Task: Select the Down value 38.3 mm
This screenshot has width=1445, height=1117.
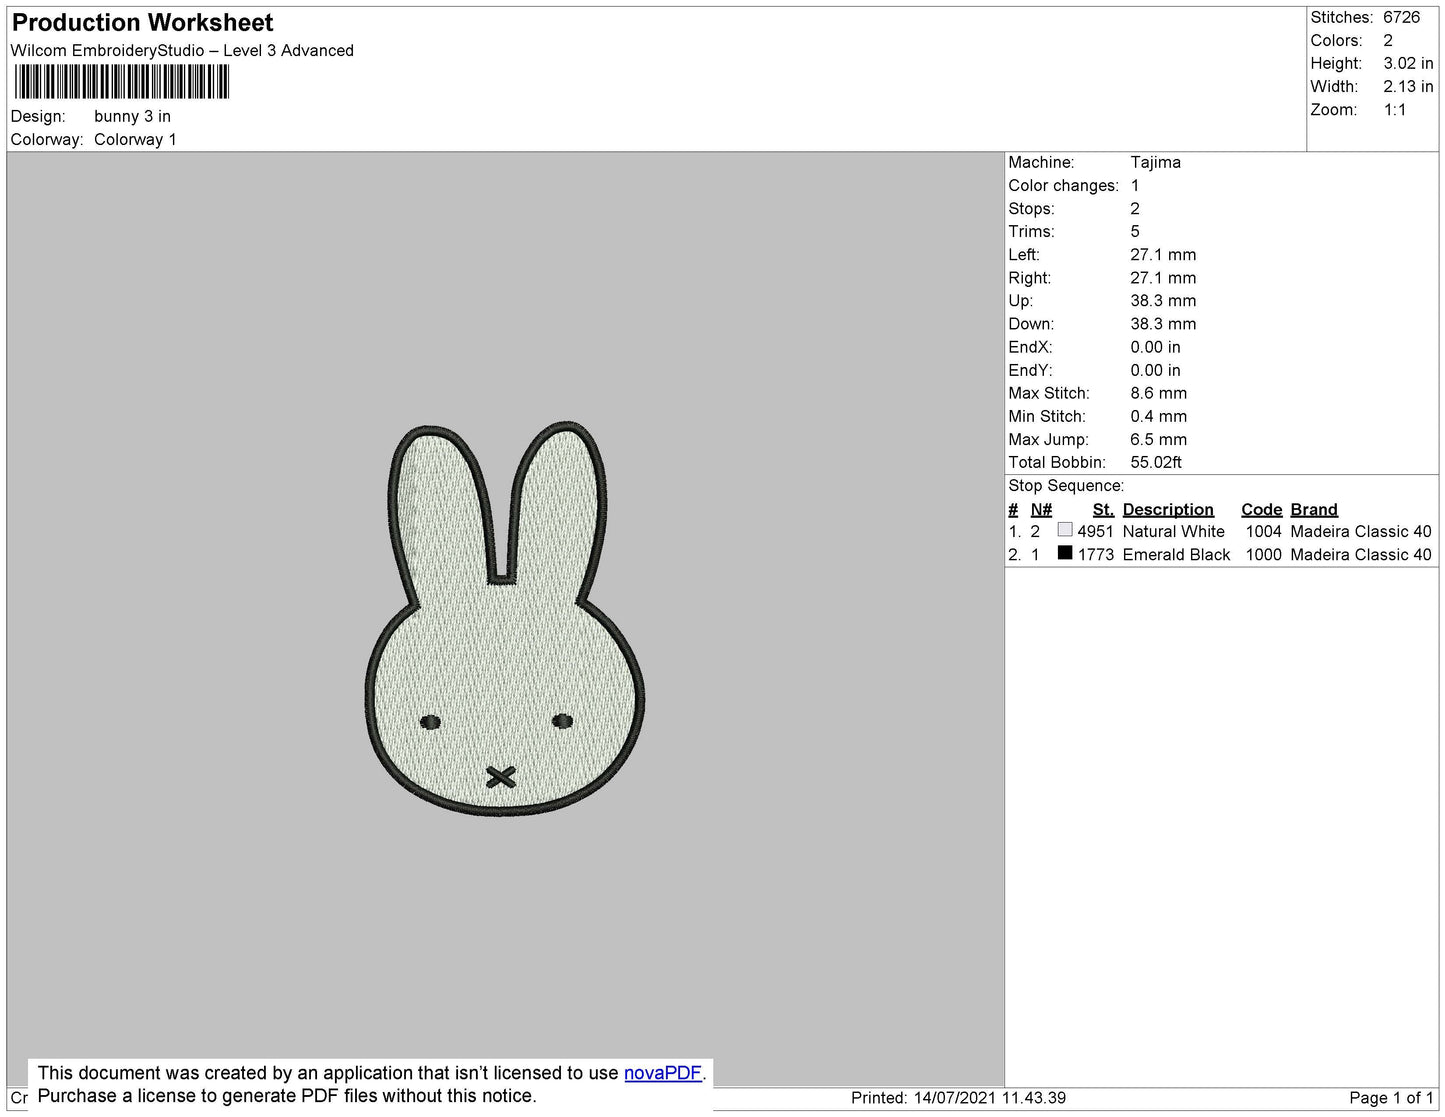Action: tap(1163, 324)
